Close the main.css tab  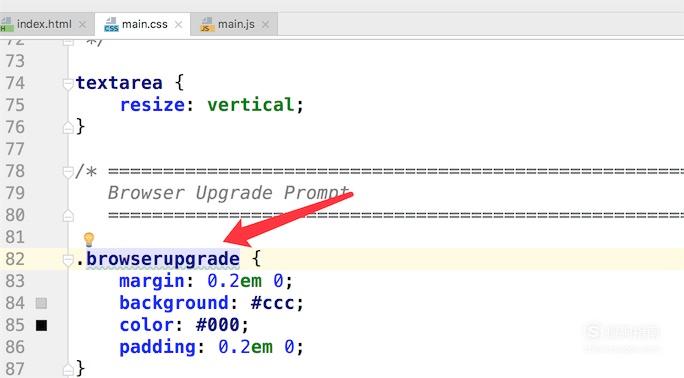(x=178, y=25)
